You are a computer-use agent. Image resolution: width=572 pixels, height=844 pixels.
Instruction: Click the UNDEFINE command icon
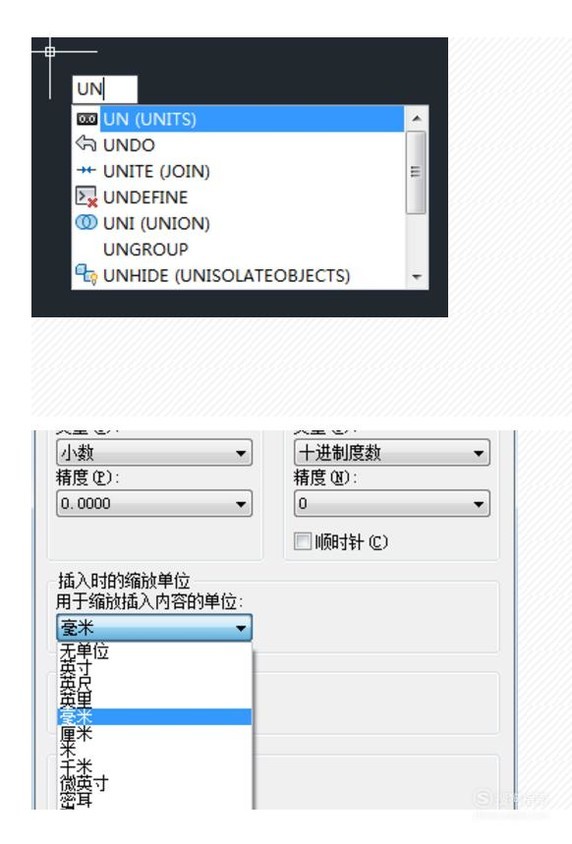pos(86,197)
